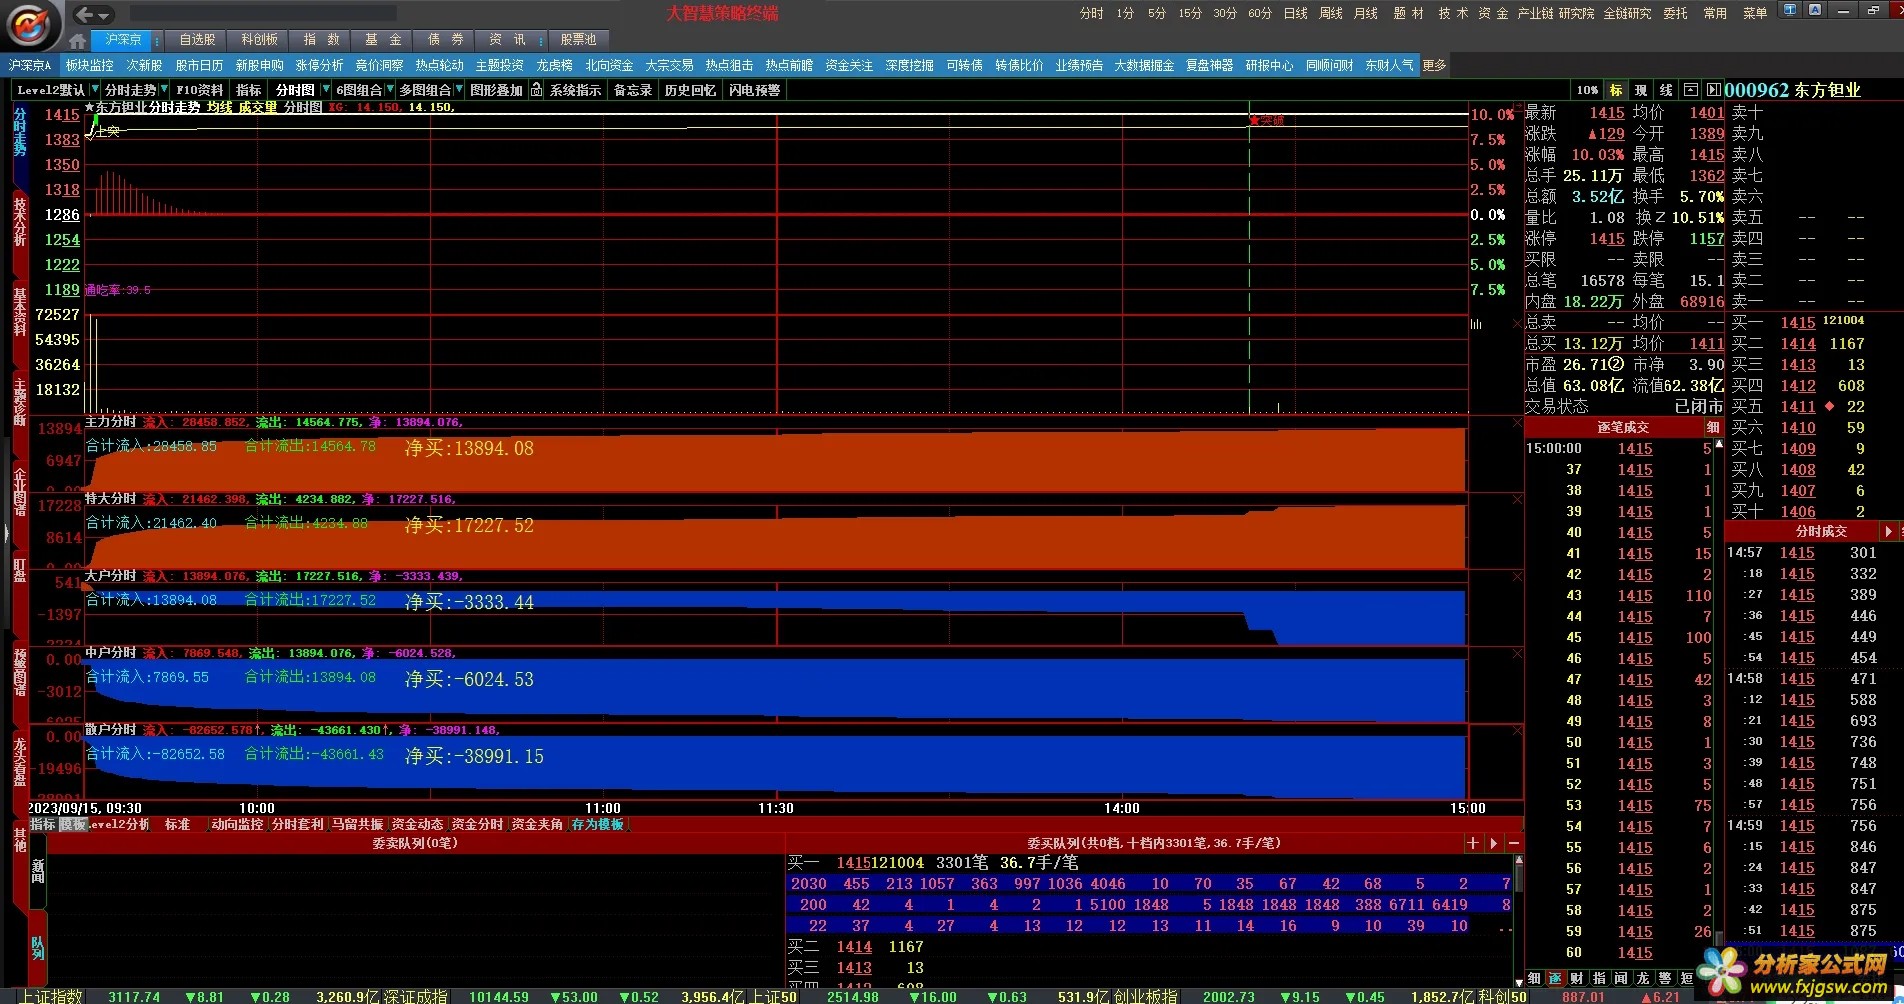
Task: Click the 逐 bottom tab icon
Action: [x=1555, y=978]
